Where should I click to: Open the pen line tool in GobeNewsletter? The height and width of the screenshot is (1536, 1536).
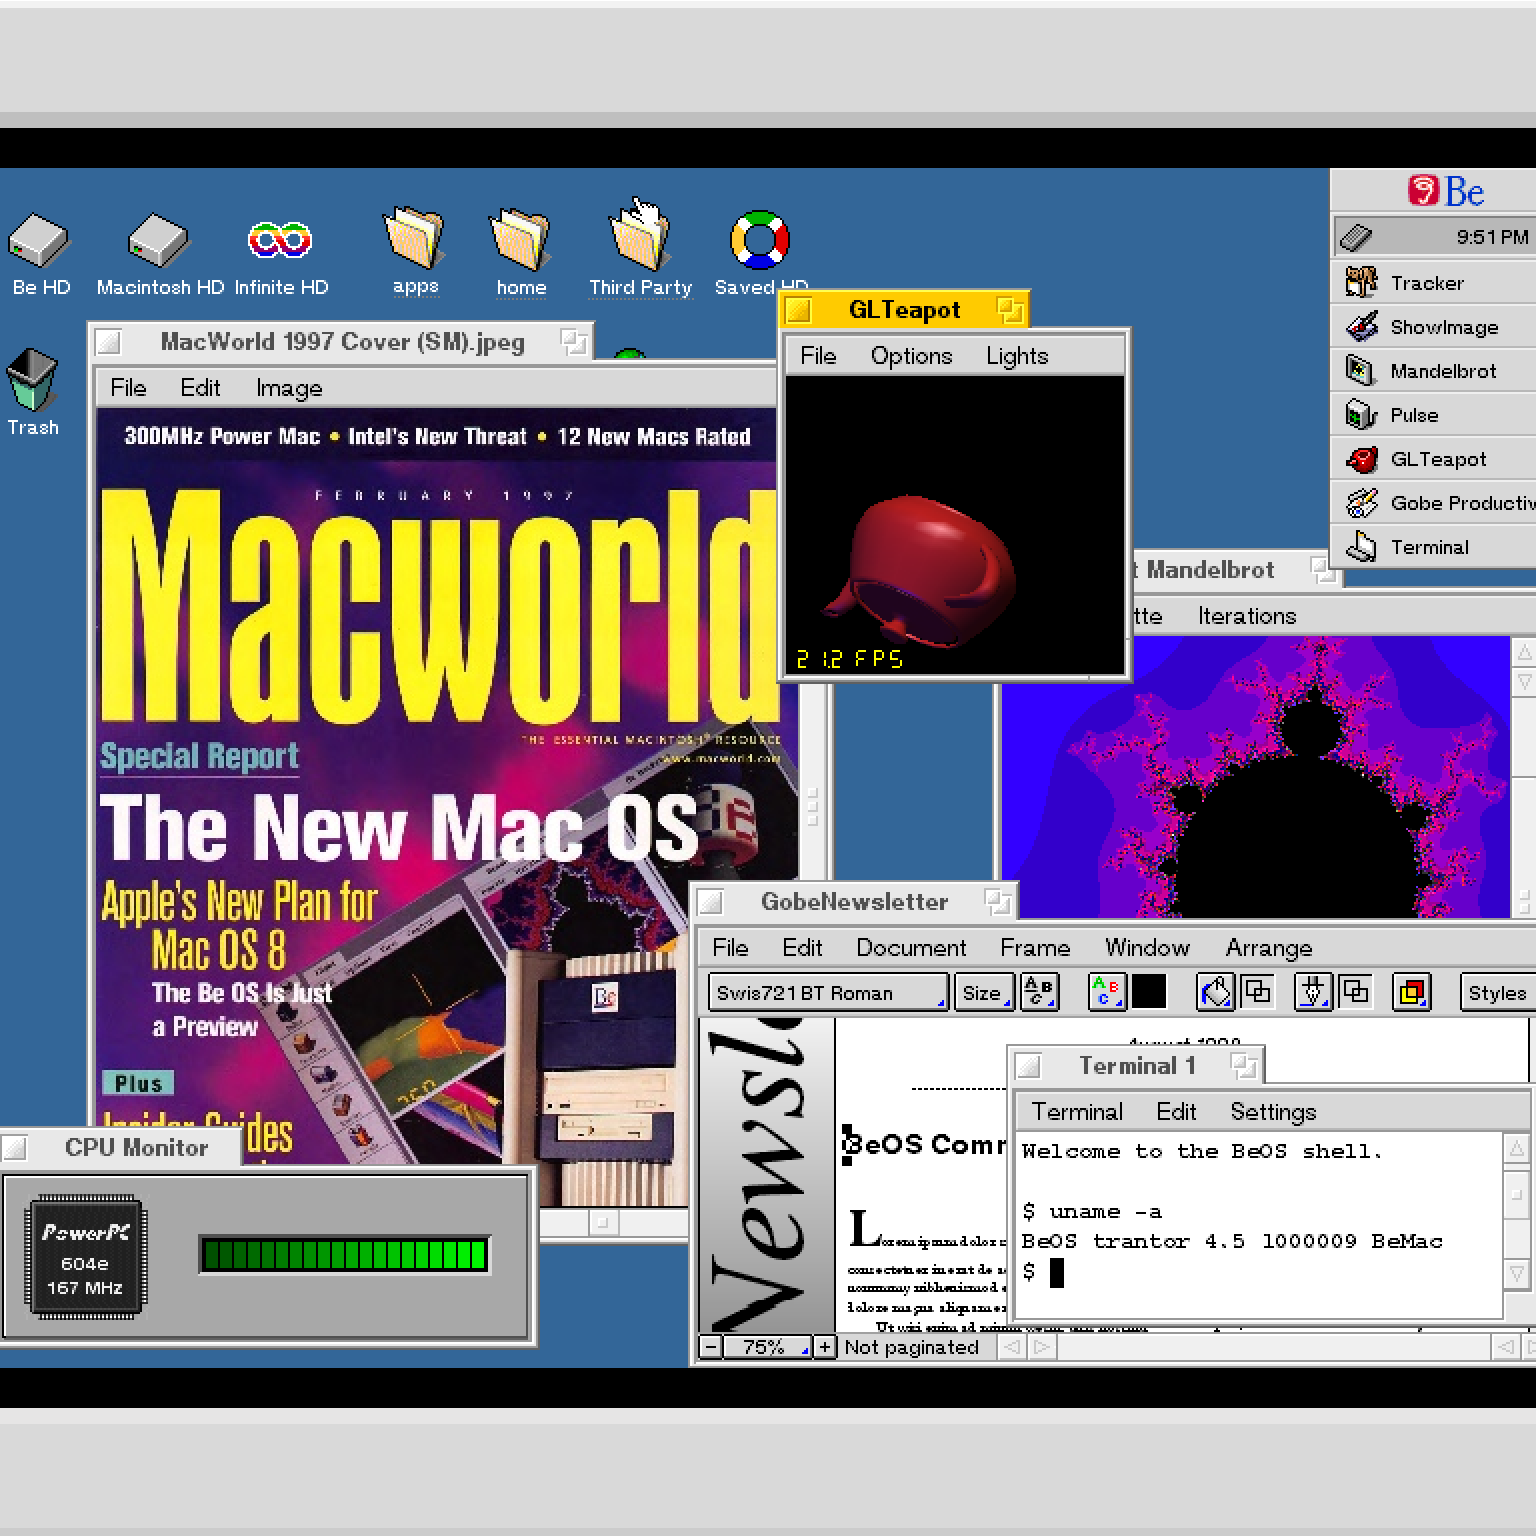tap(1313, 992)
